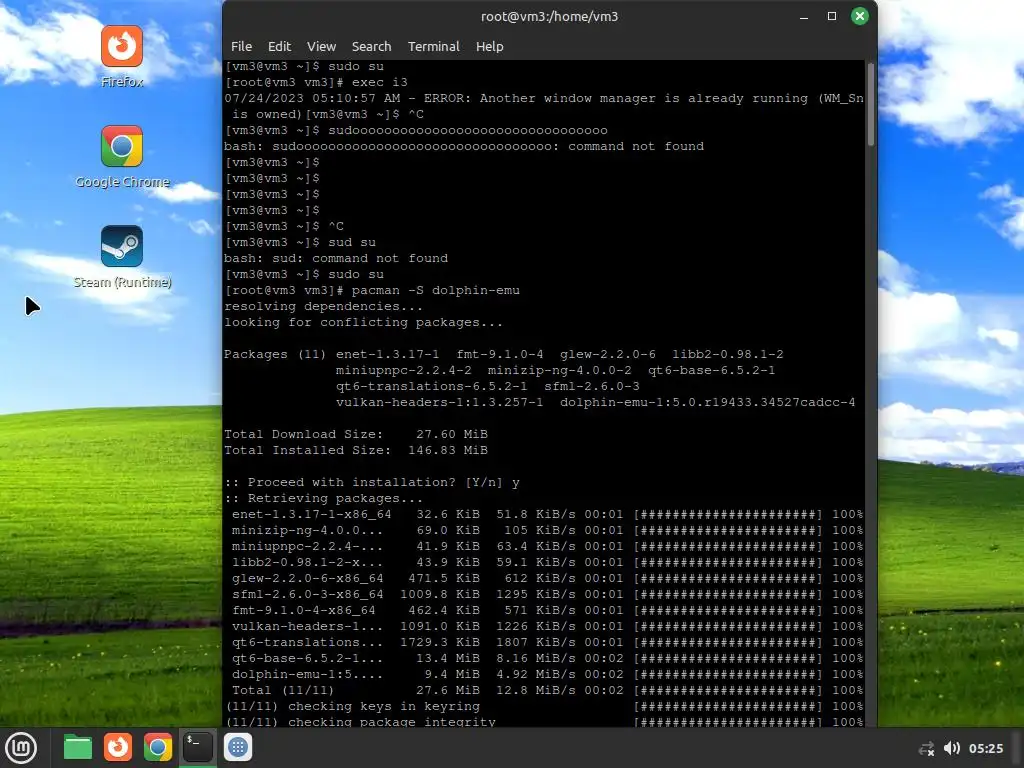The height and width of the screenshot is (768, 1024).
Task: Launch Chrome from the taskbar
Action: [x=157, y=747]
